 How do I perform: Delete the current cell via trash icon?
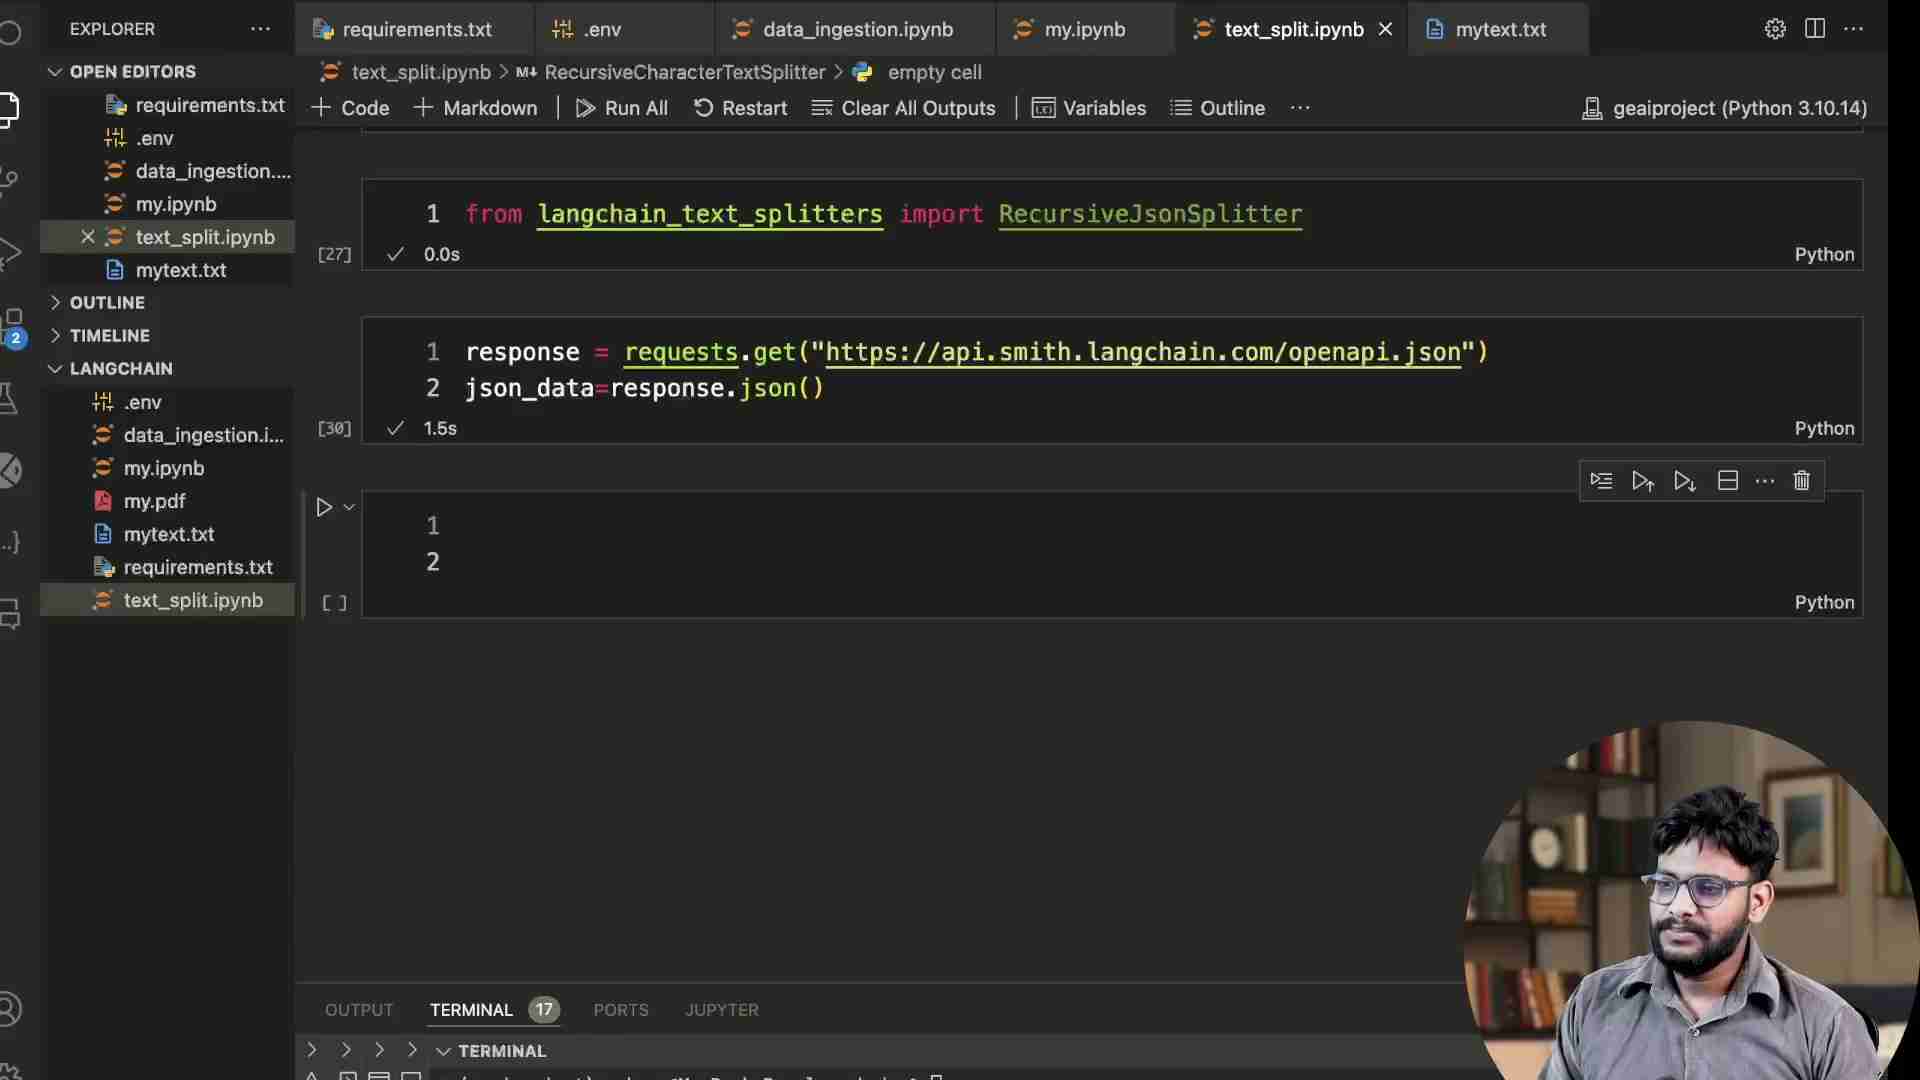point(1801,481)
